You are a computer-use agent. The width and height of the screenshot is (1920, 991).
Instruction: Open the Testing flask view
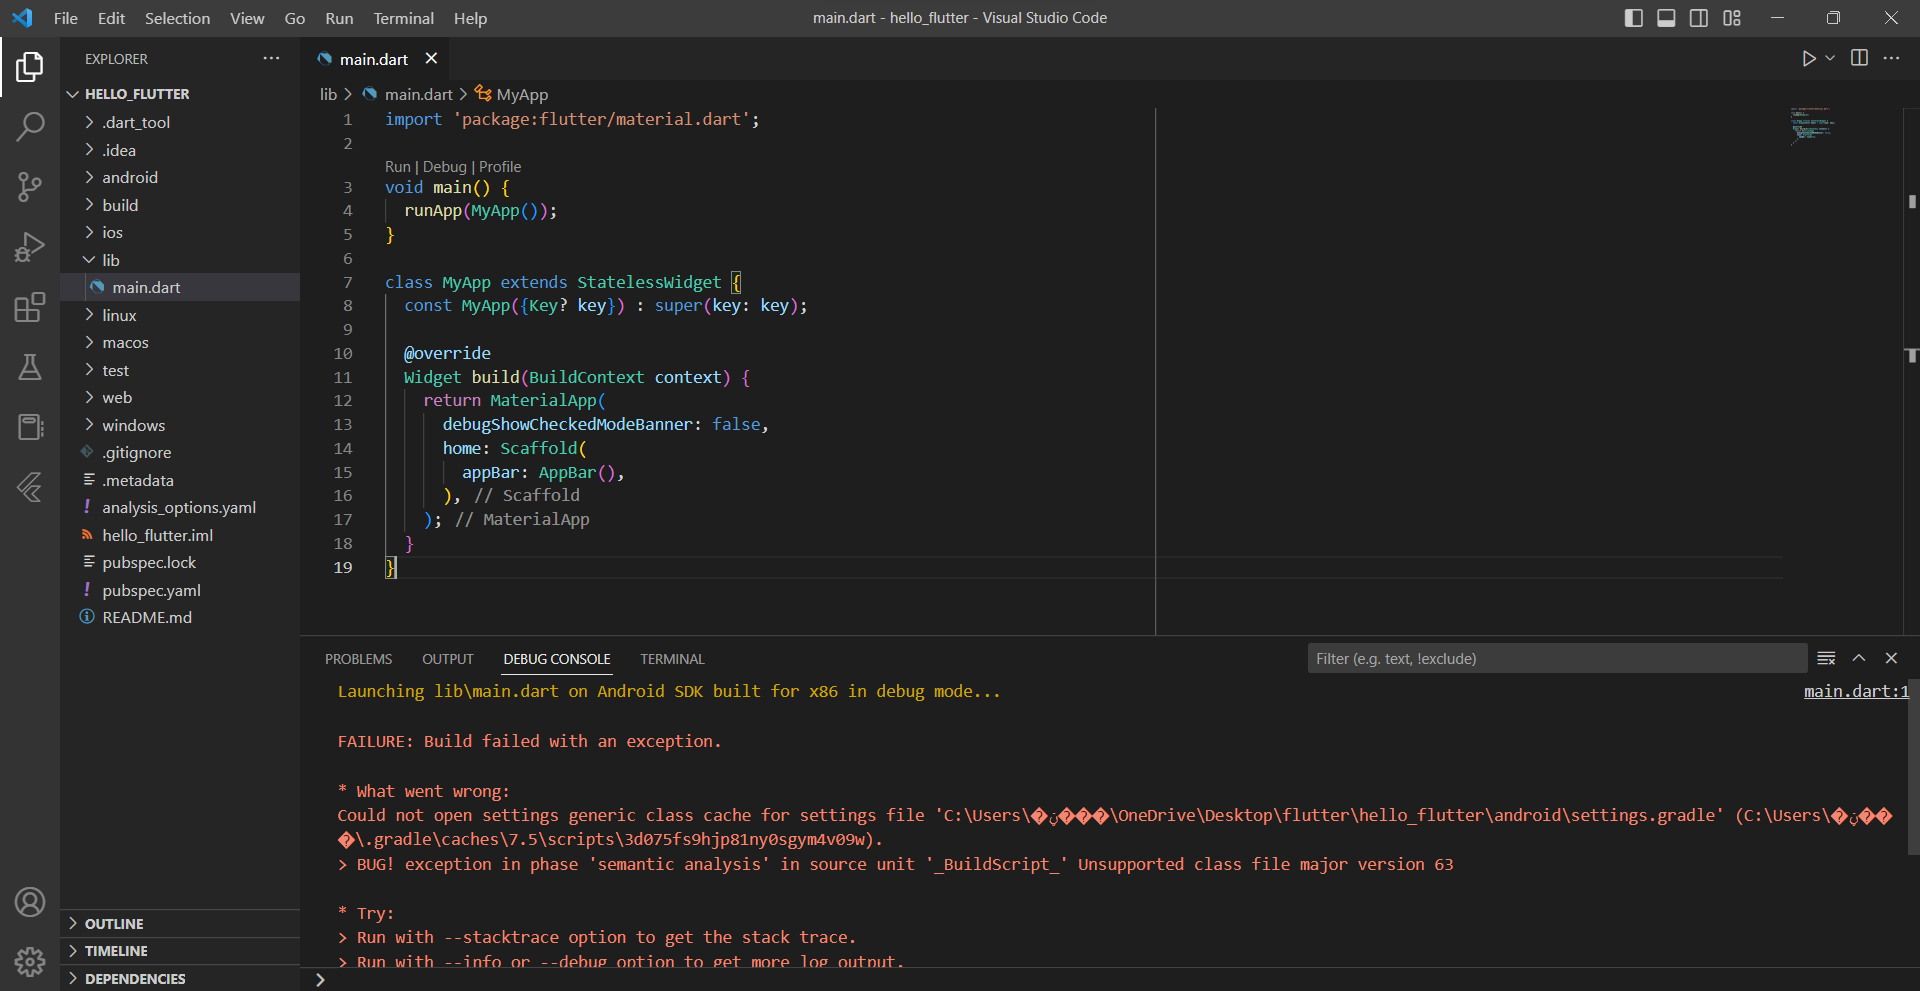click(x=30, y=367)
